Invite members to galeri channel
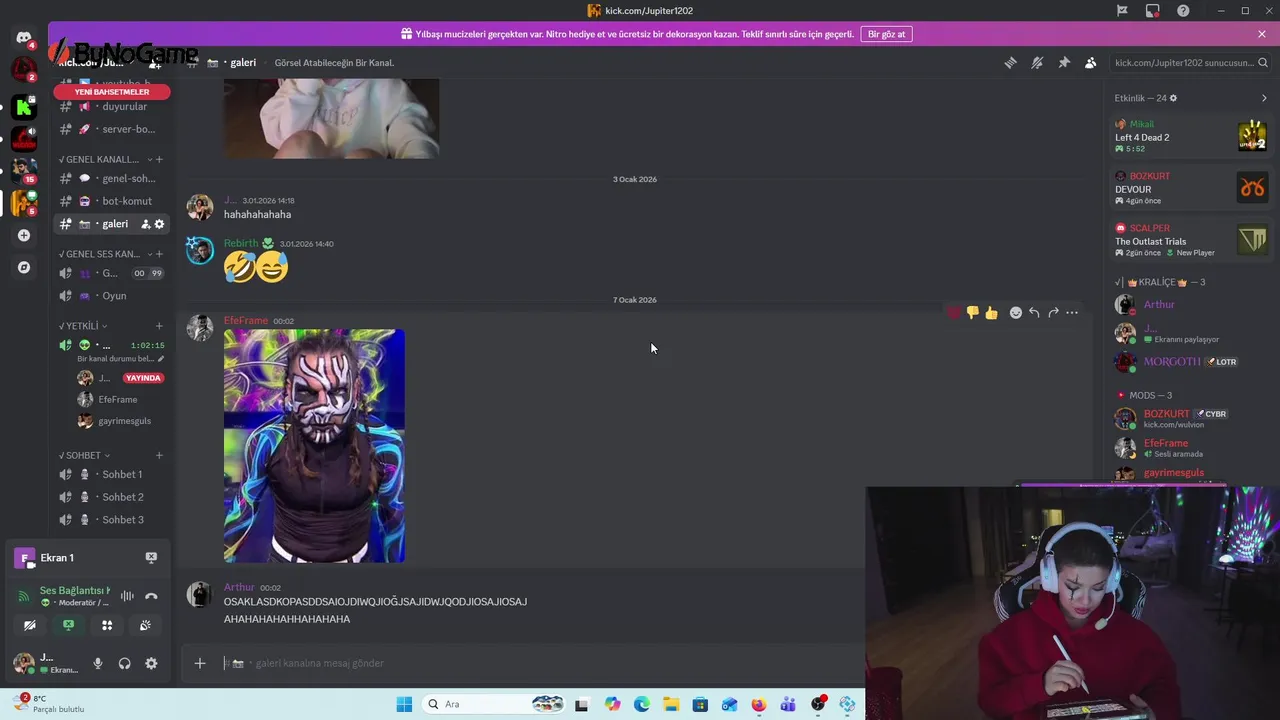 [145, 224]
